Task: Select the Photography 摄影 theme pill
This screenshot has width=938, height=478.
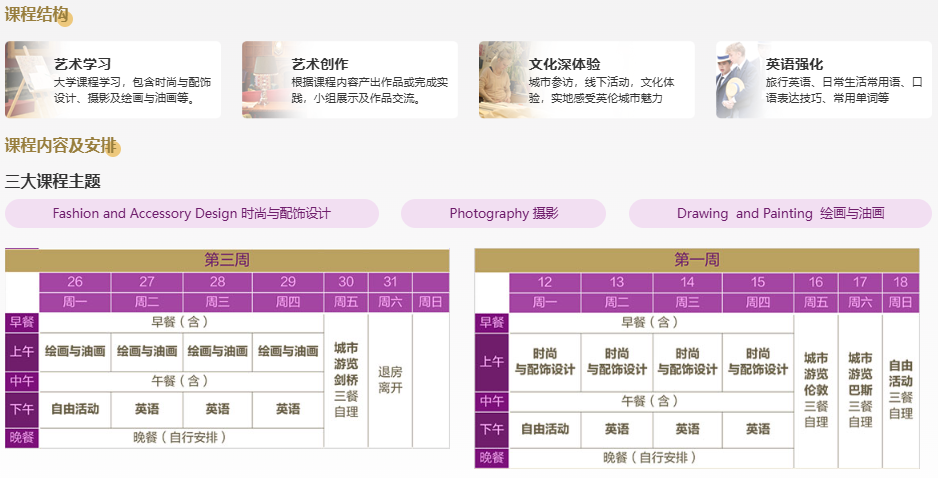Action: [x=503, y=214]
